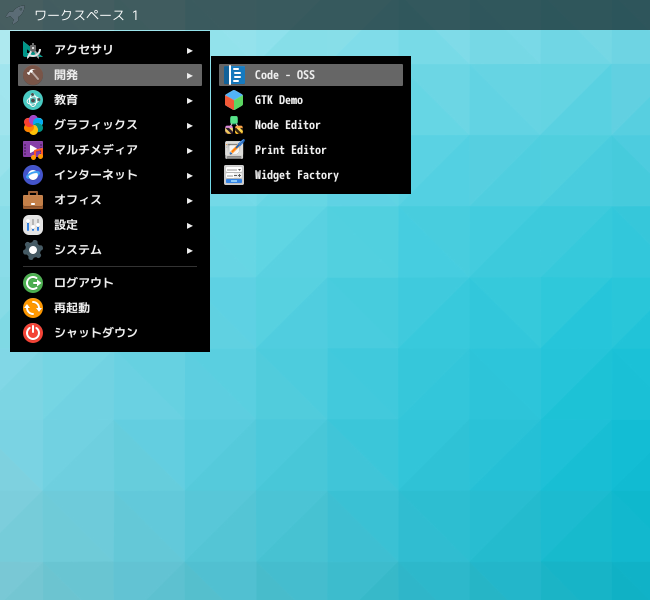The image size is (650, 600).
Task: Click the ワークスペース 1 label
Action: [86, 16]
